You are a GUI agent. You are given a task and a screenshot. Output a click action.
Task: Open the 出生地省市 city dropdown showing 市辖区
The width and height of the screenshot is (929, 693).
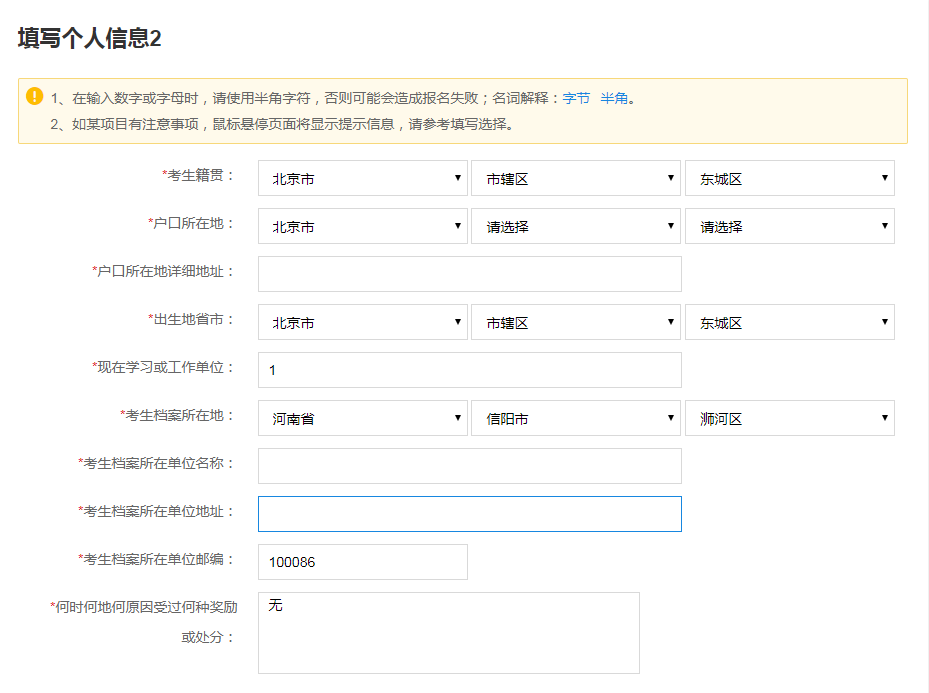[576, 322]
